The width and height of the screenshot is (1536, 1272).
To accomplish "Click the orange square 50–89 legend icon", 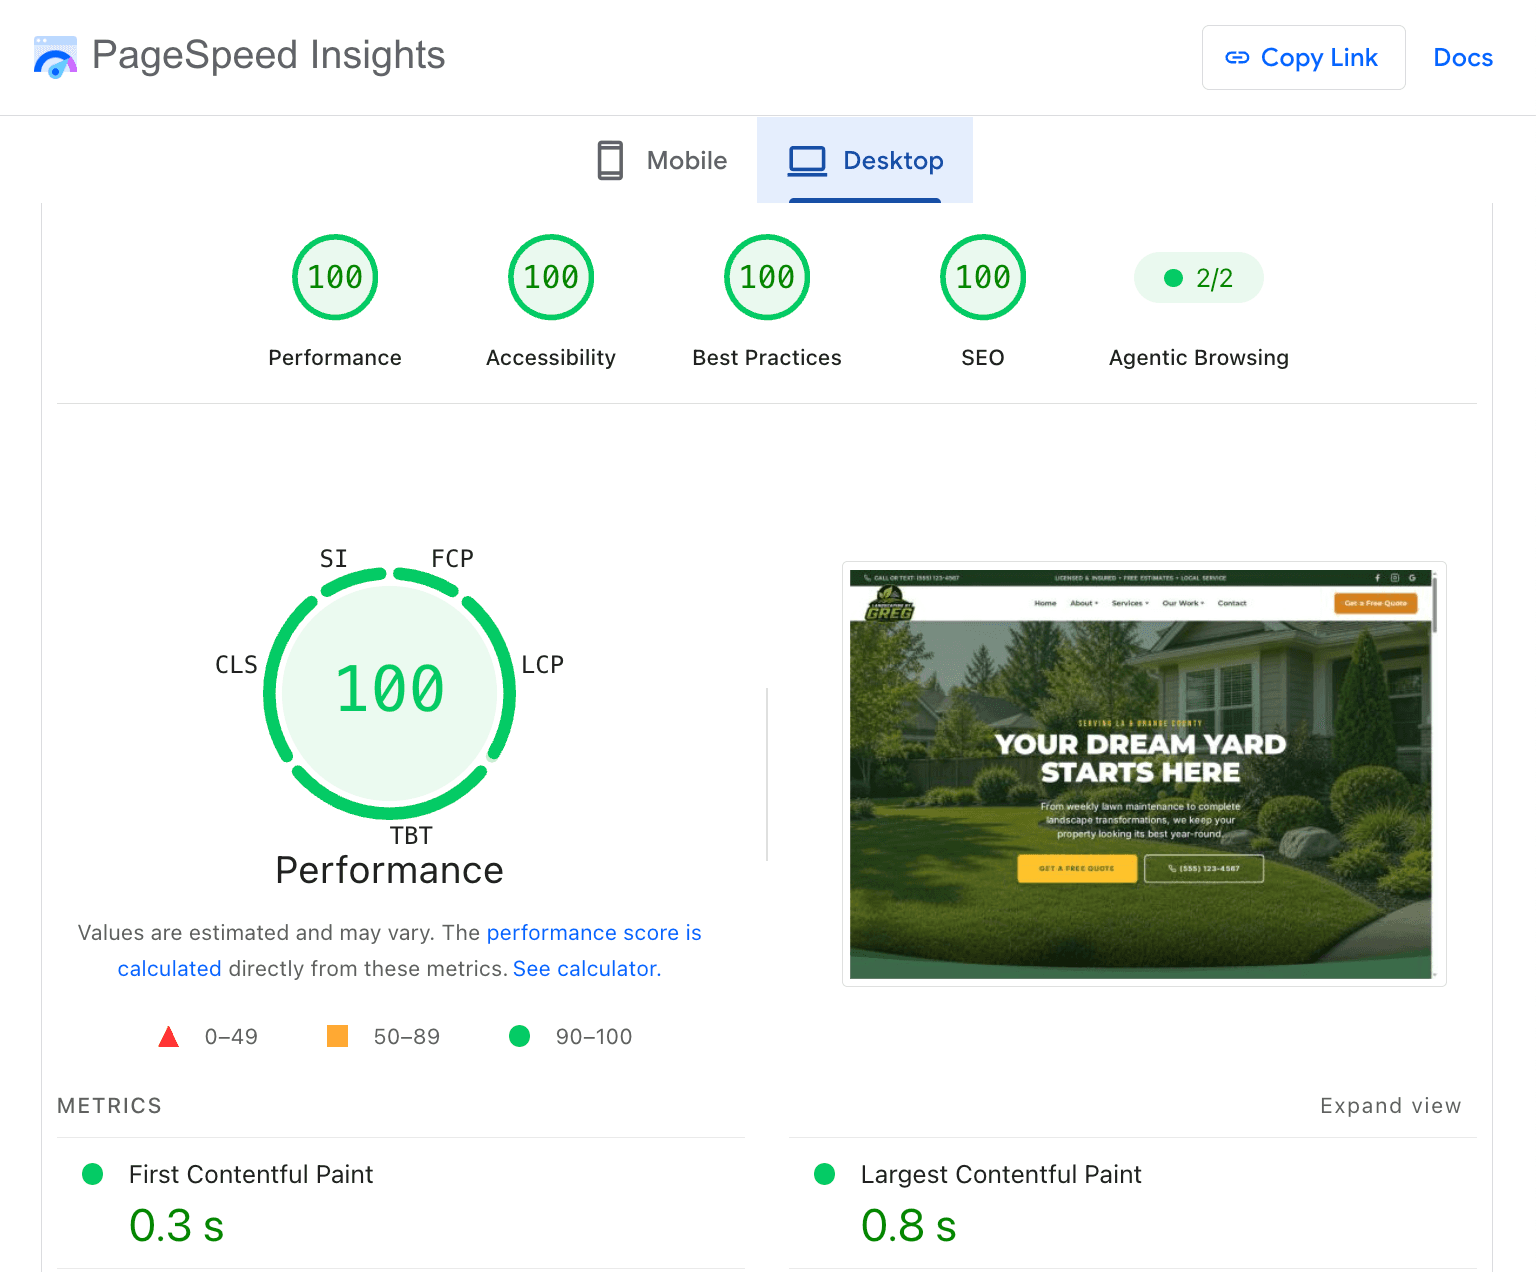I will coord(338,1036).
